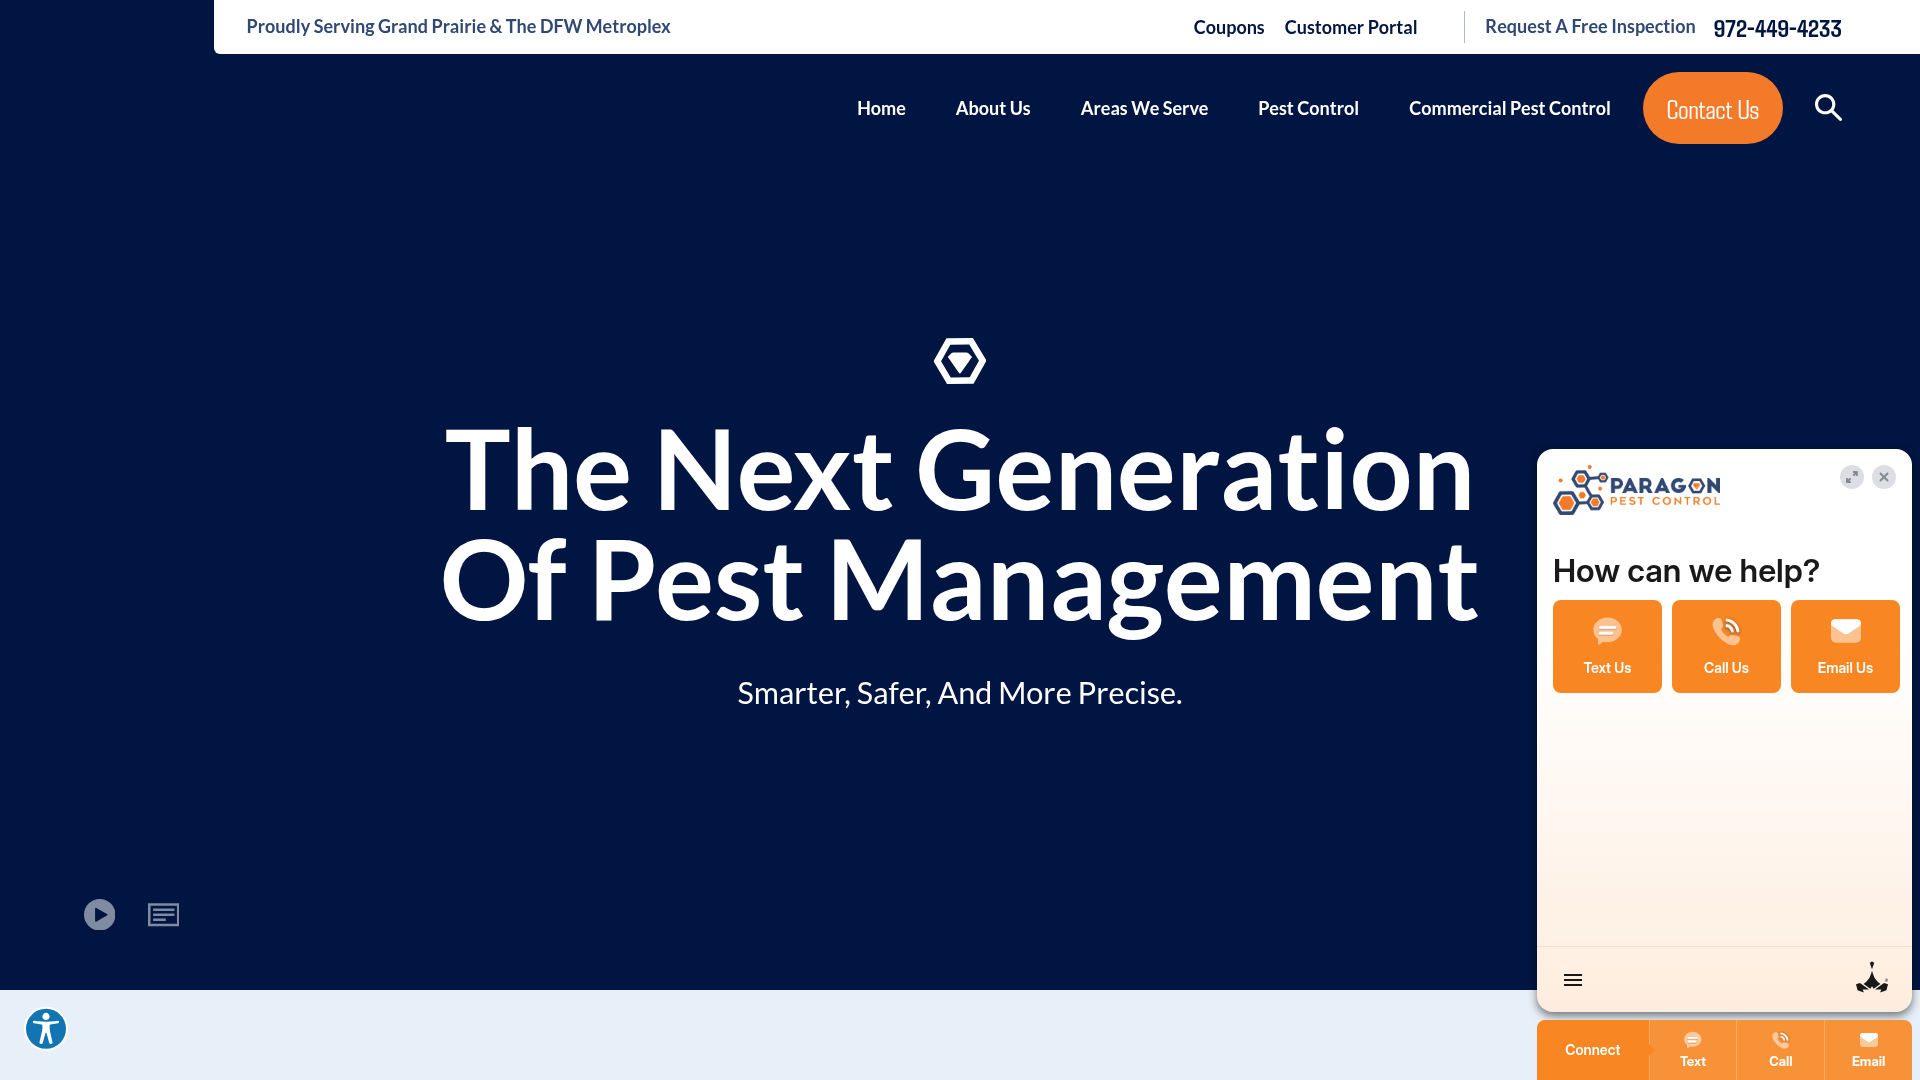Visit the Coupons page
This screenshot has width=1920, height=1080.
click(x=1228, y=27)
